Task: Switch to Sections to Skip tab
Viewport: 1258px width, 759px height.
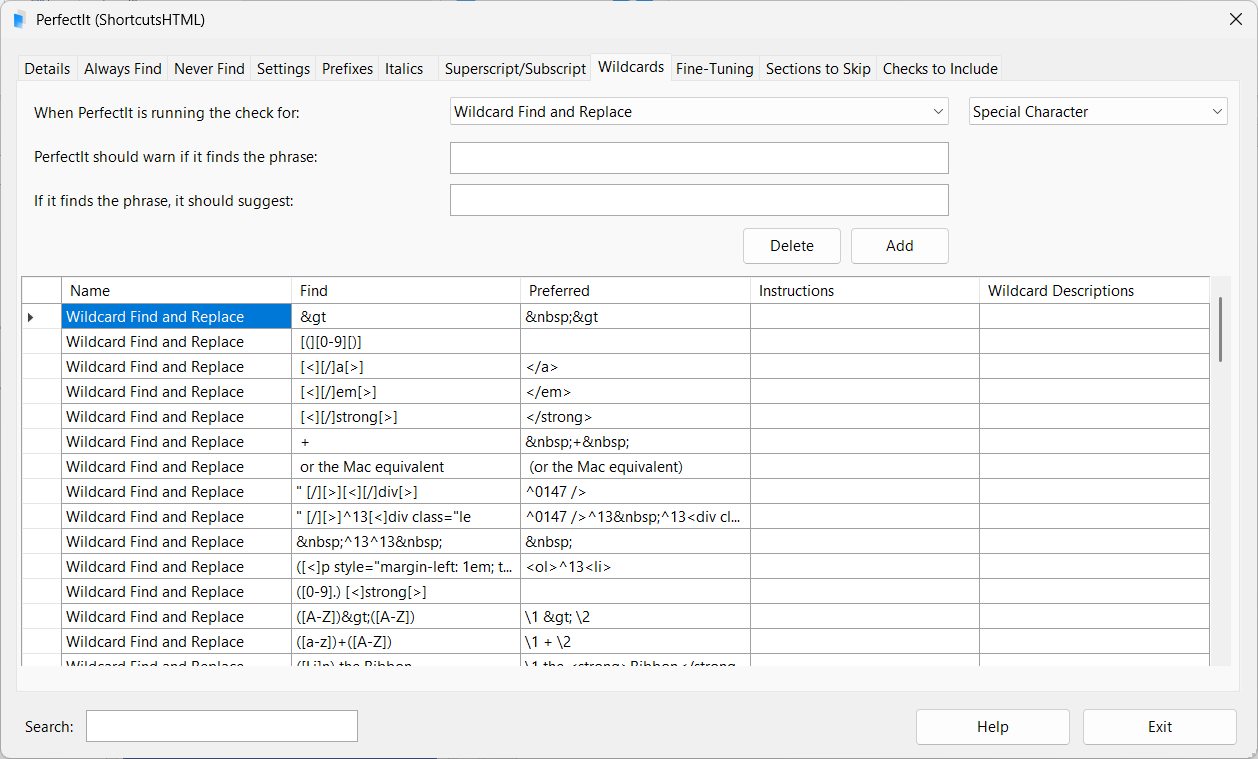Action: (818, 69)
